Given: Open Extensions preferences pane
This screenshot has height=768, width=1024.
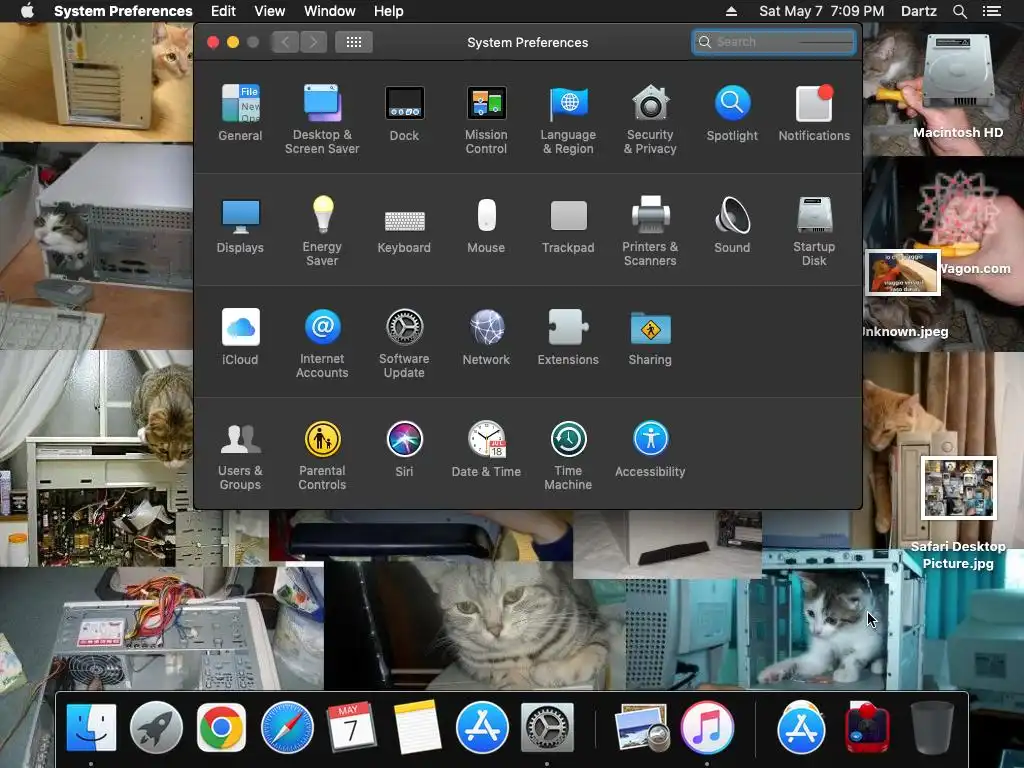Looking at the screenshot, I should (568, 336).
